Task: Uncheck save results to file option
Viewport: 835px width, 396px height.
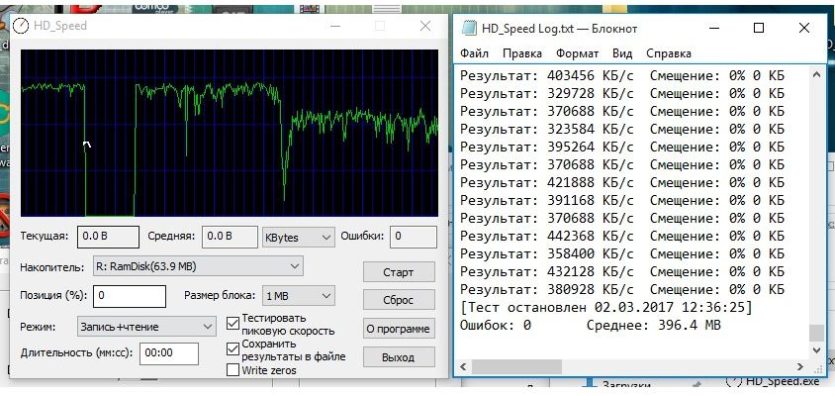Action: pyautogui.click(x=233, y=349)
